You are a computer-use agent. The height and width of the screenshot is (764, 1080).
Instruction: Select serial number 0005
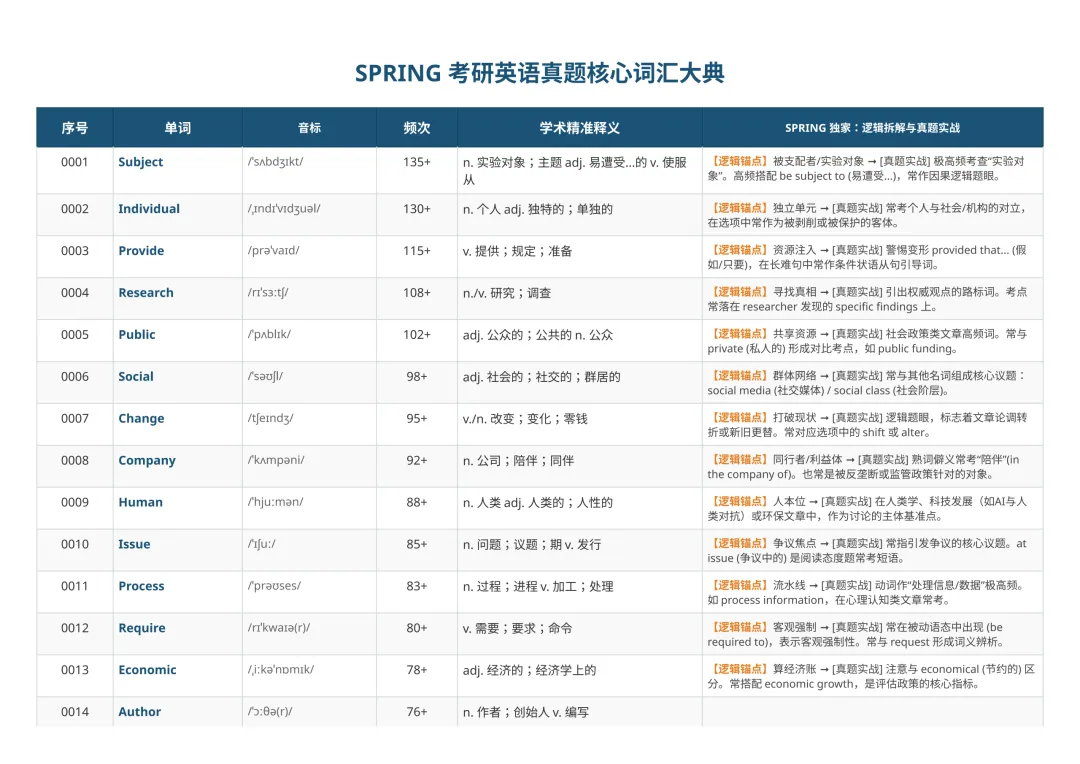pos(74,335)
